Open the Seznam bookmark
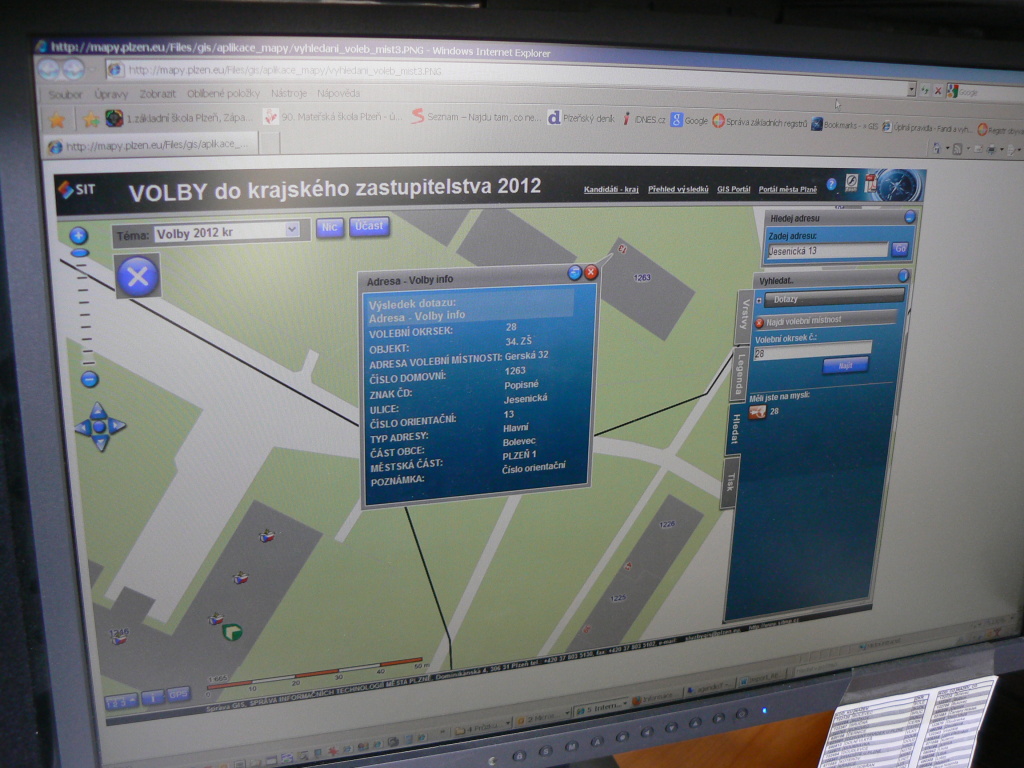Image resolution: width=1024 pixels, height=768 pixels. tap(476, 118)
